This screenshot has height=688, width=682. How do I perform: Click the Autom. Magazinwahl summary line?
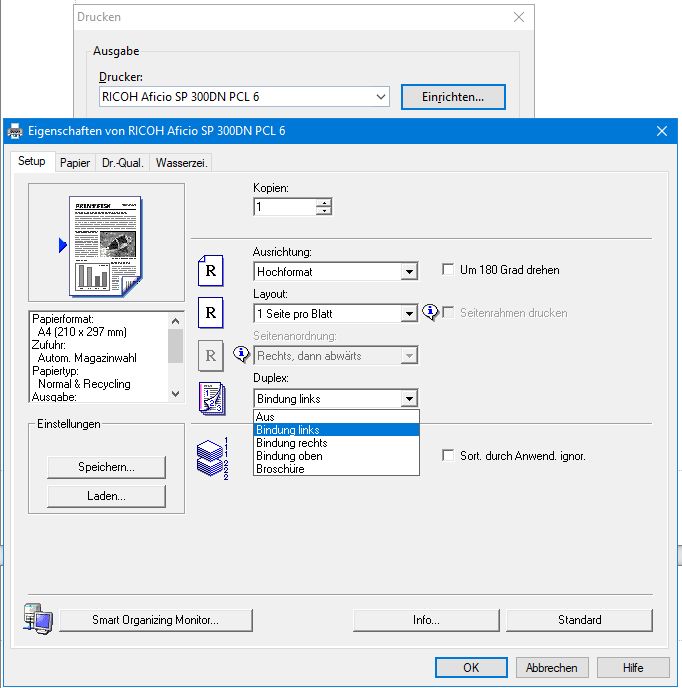pyautogui.click(x=87, y=358)
